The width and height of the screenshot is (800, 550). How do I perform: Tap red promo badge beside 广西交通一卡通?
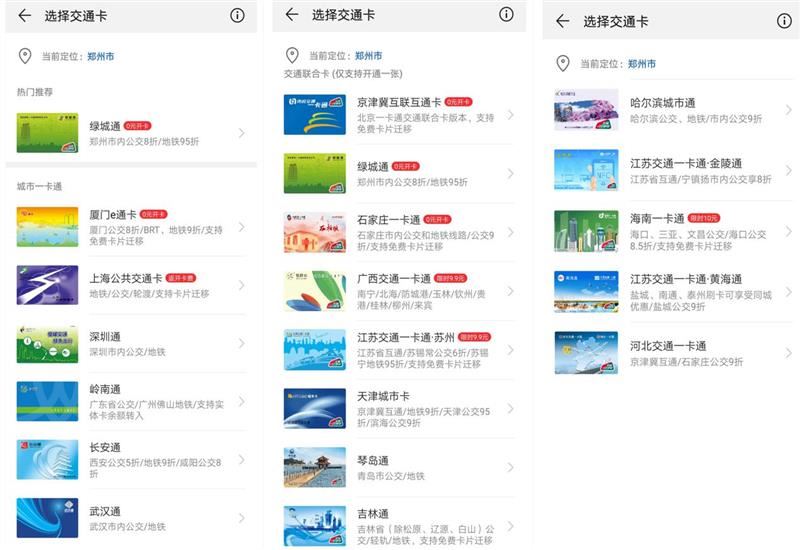[x=451, y=278]
